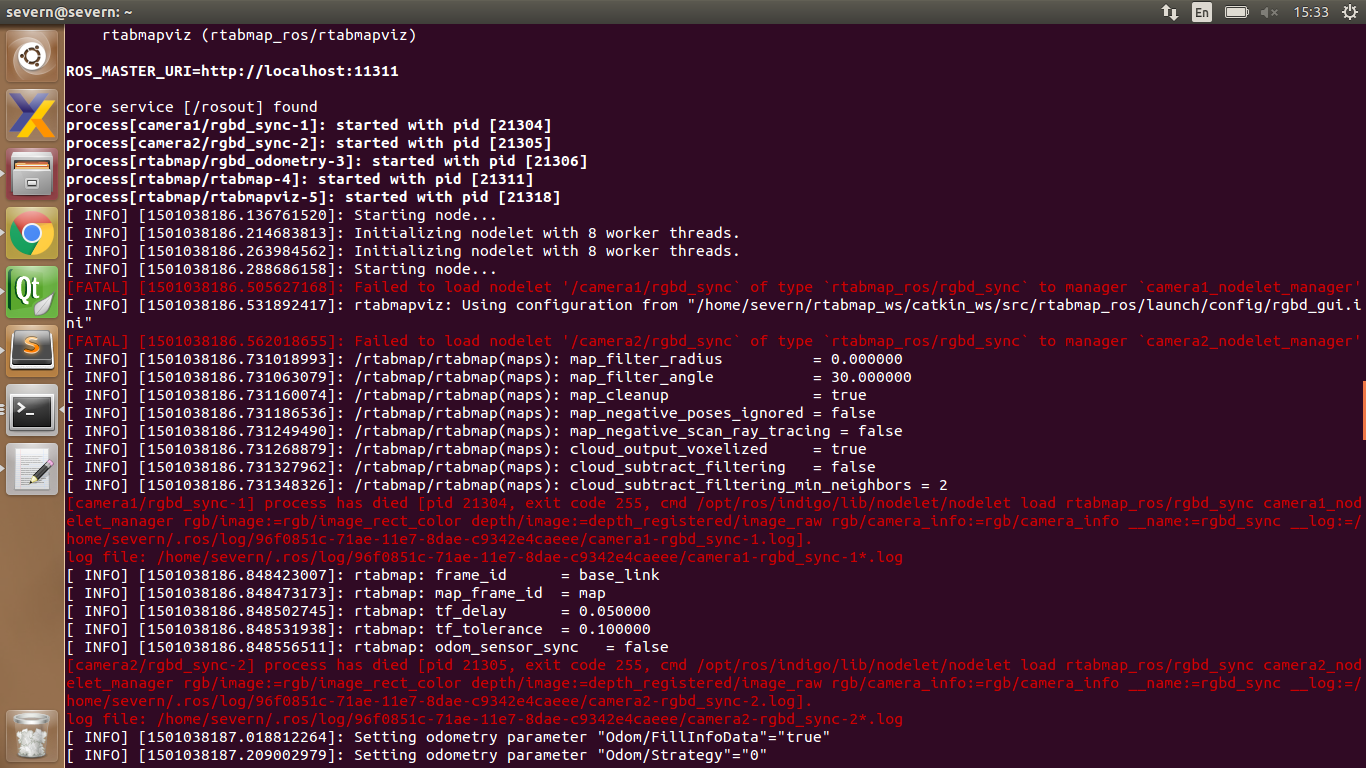1366x768 pixels.
Task: Click the 'cloud_subtract_filtering = false' line
Action: coord(471,467)
